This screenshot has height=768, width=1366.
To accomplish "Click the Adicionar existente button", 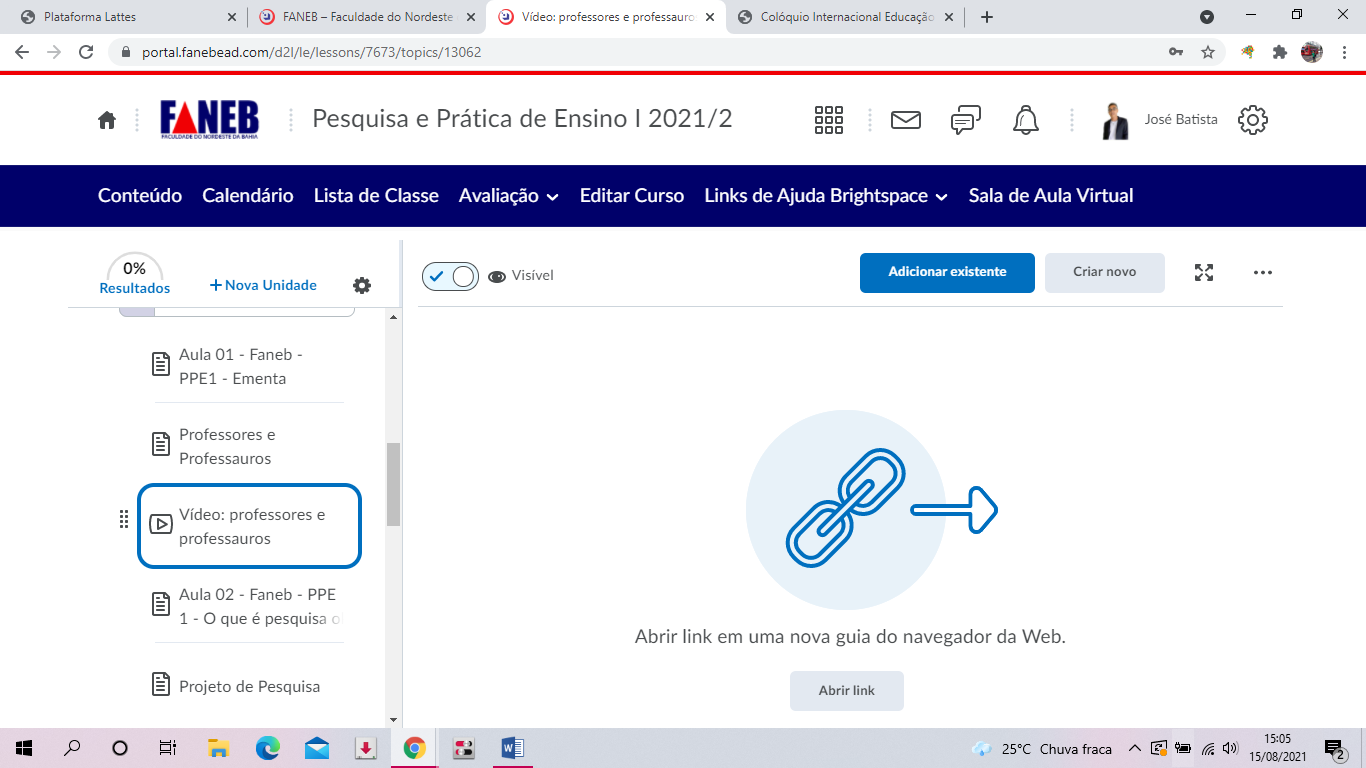I will (x=947, y=272).
